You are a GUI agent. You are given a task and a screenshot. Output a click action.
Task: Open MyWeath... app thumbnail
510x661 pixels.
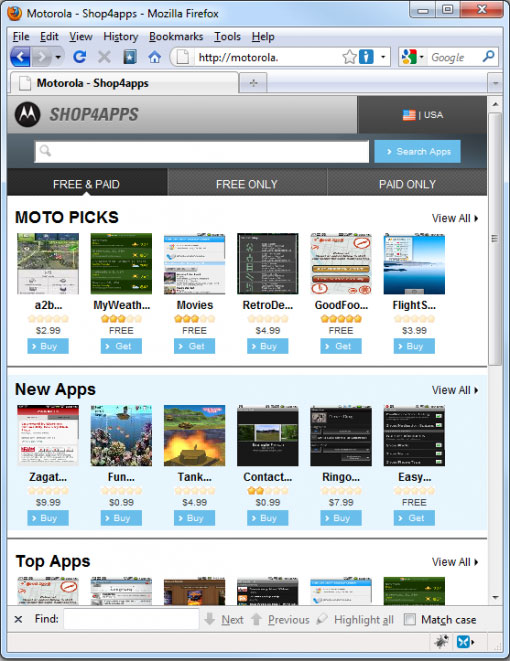coord(121,263)
